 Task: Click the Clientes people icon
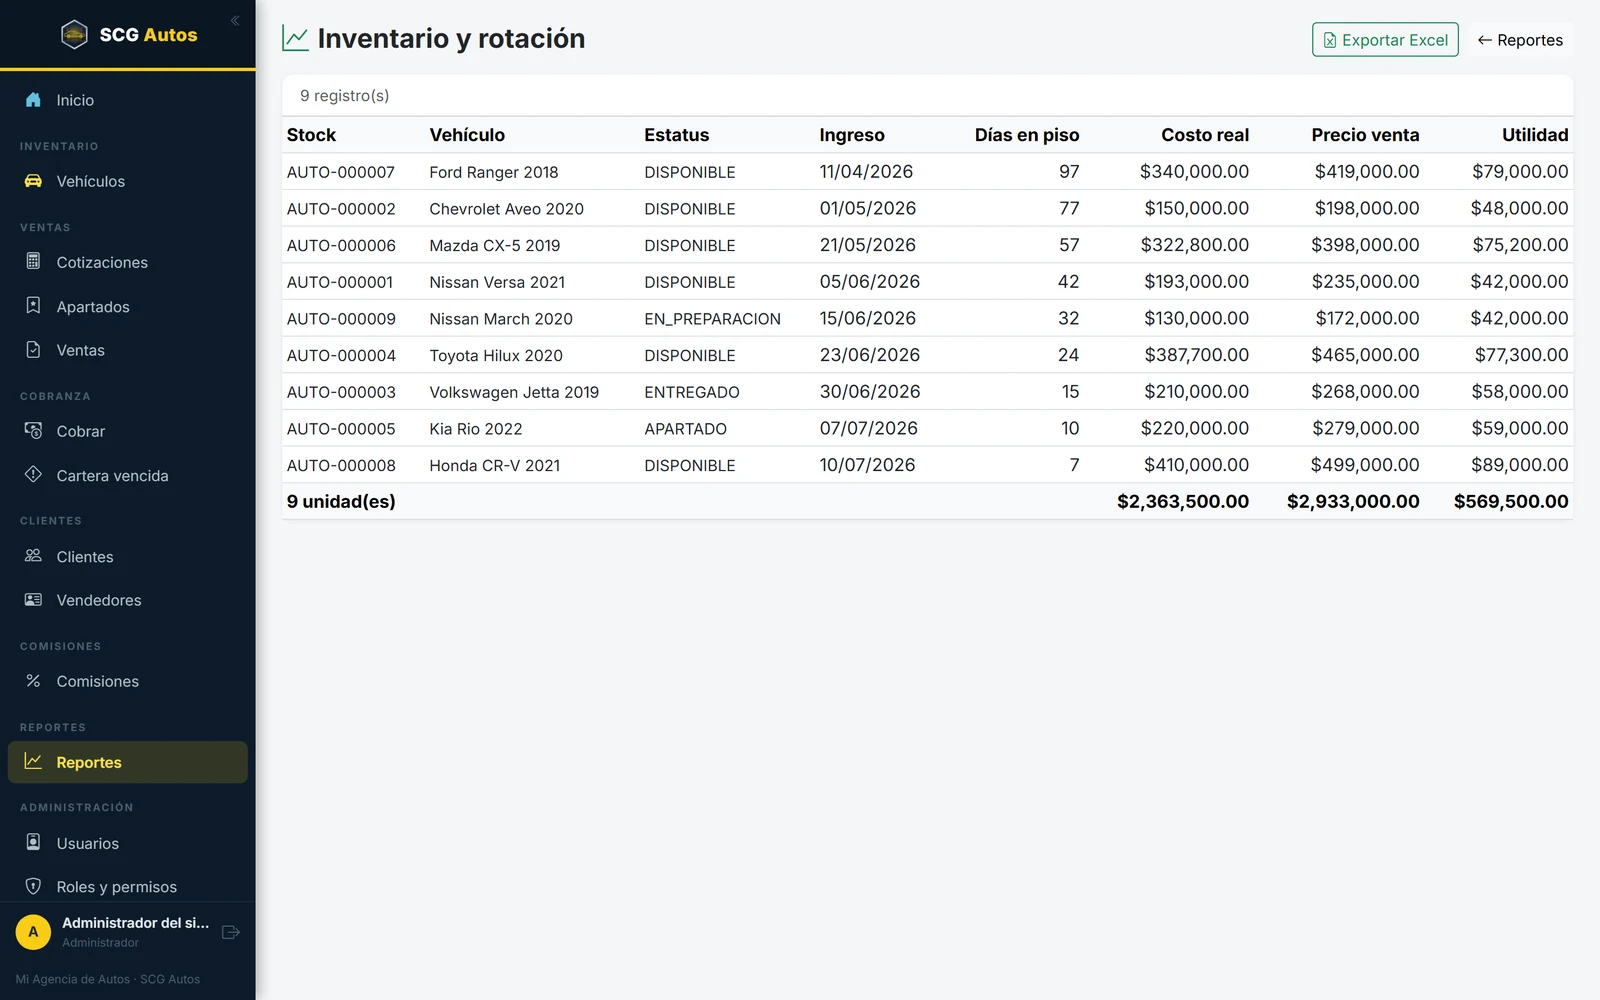[x=33, y=555]
